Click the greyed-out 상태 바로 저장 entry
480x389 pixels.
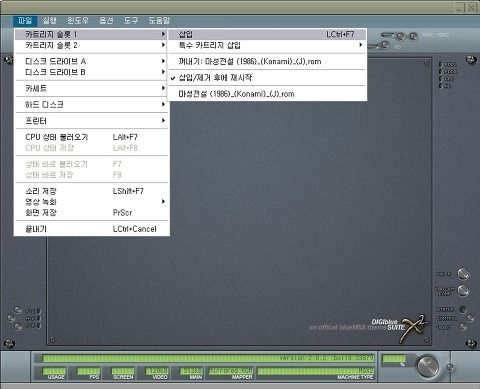[92, 175]
